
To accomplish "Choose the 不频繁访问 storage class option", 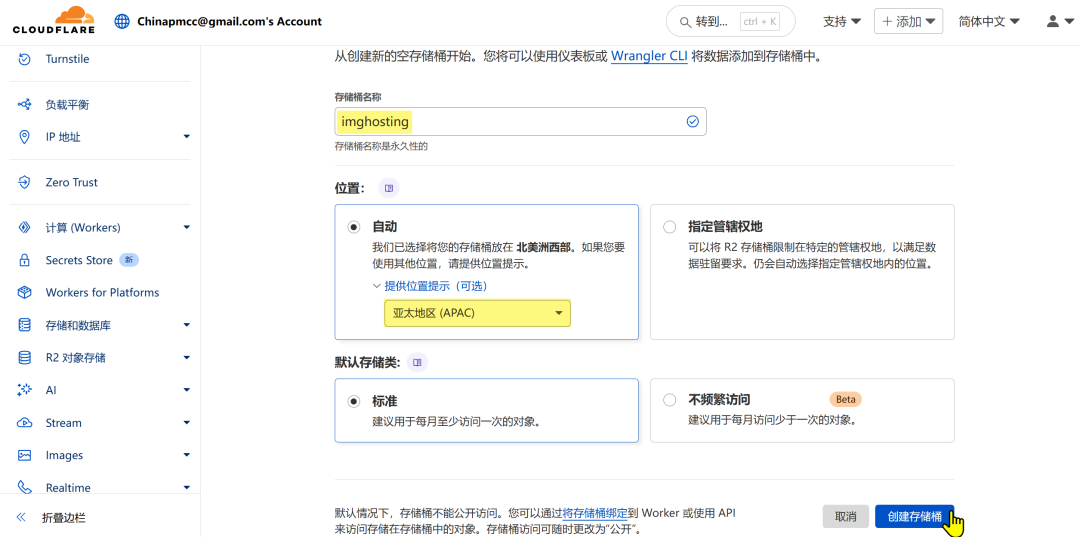I will click(669, 400).
